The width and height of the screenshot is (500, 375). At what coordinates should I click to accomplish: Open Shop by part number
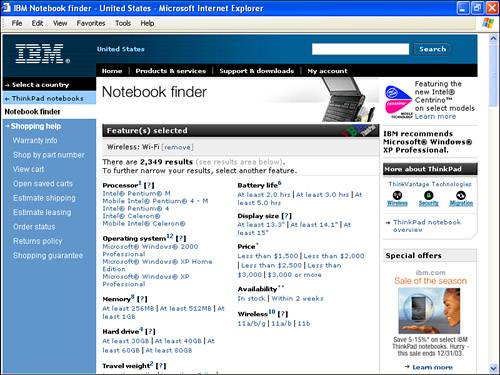point(49,155)
